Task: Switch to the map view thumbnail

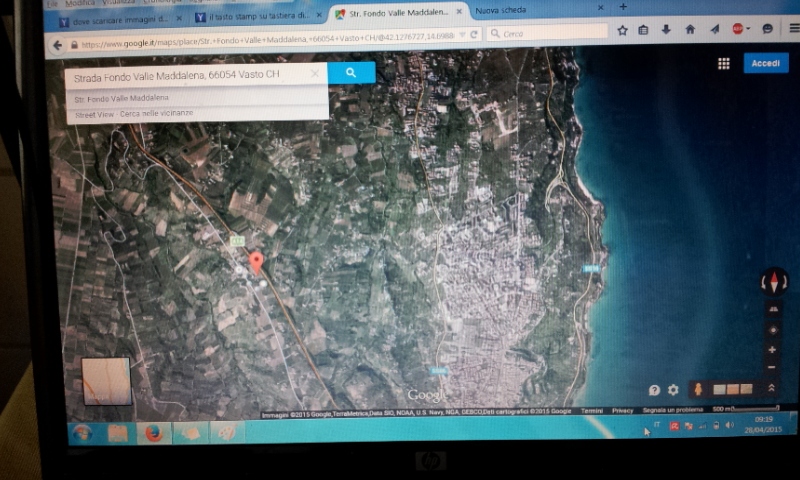Action: [106, 381]
